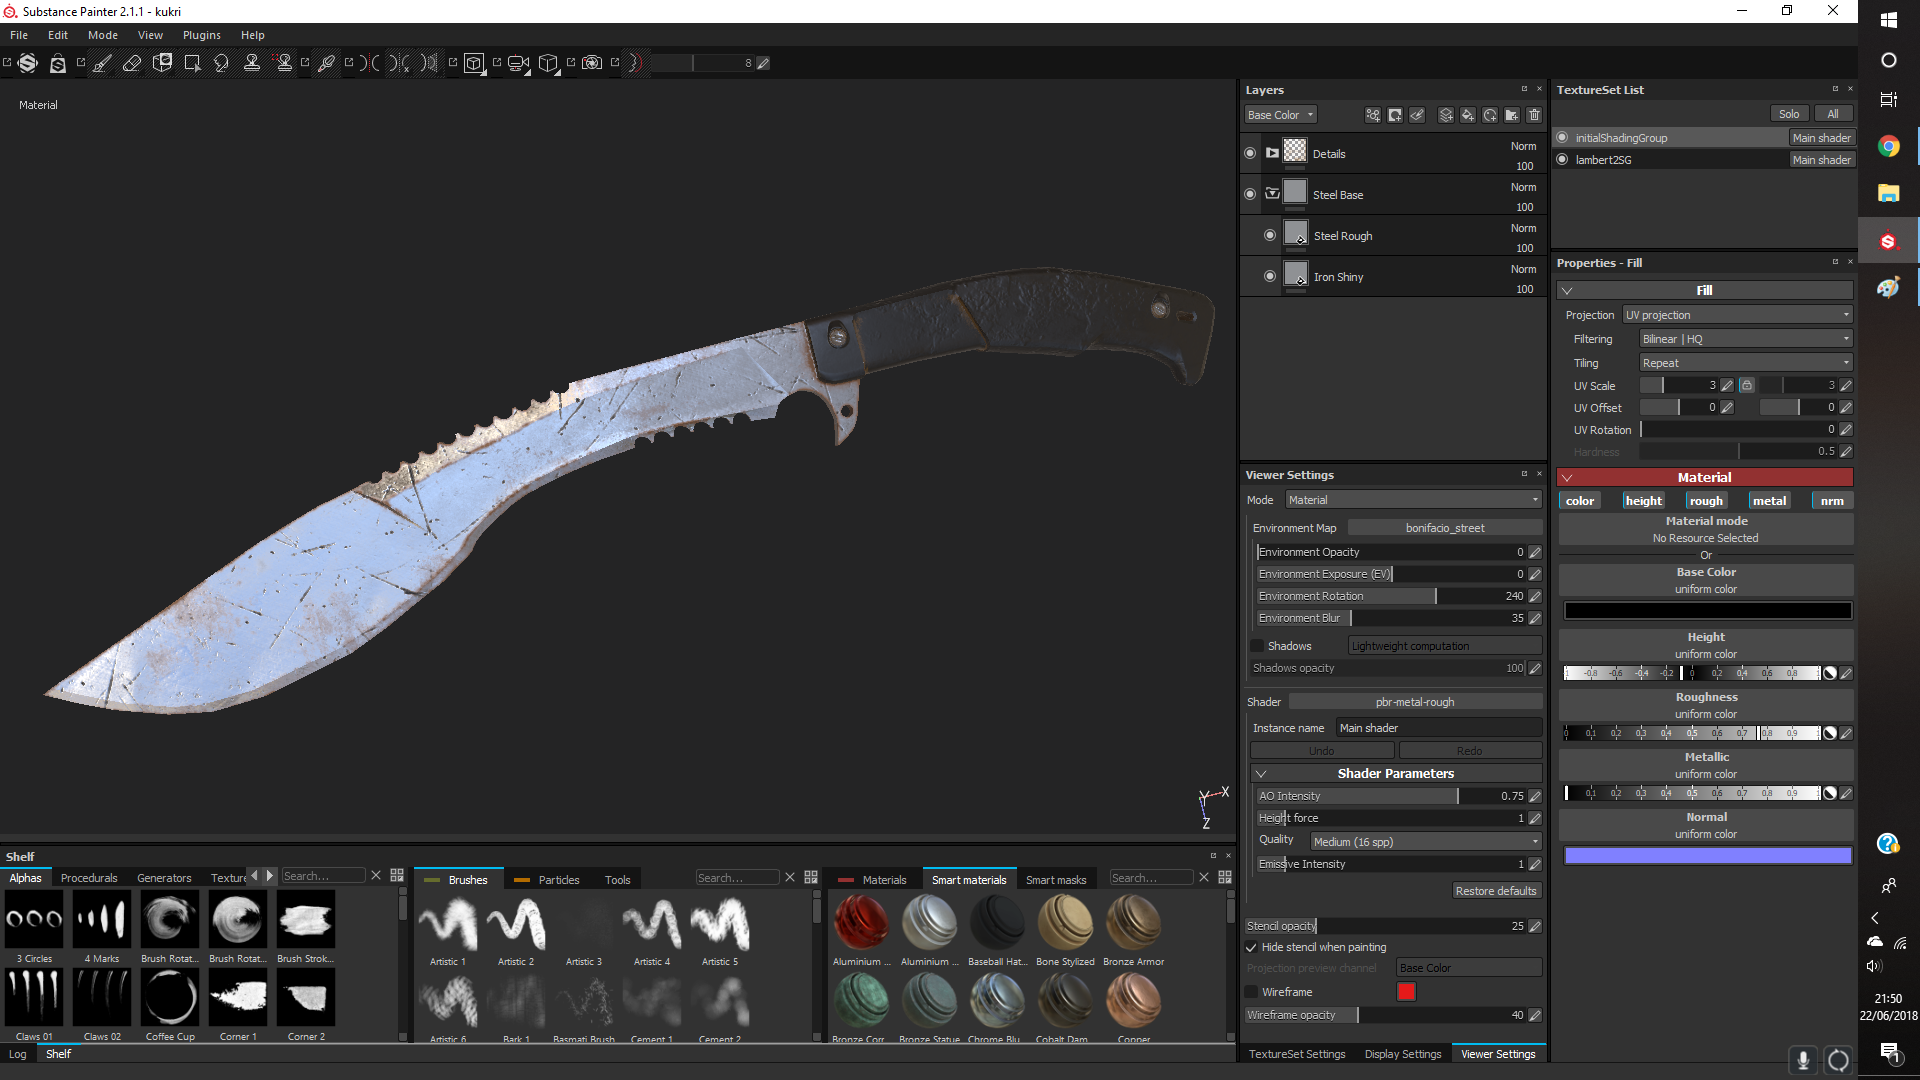
Task: Adjust the Roughness uniform color slider
Action: pyautogui.click(x=1692, y=733)
